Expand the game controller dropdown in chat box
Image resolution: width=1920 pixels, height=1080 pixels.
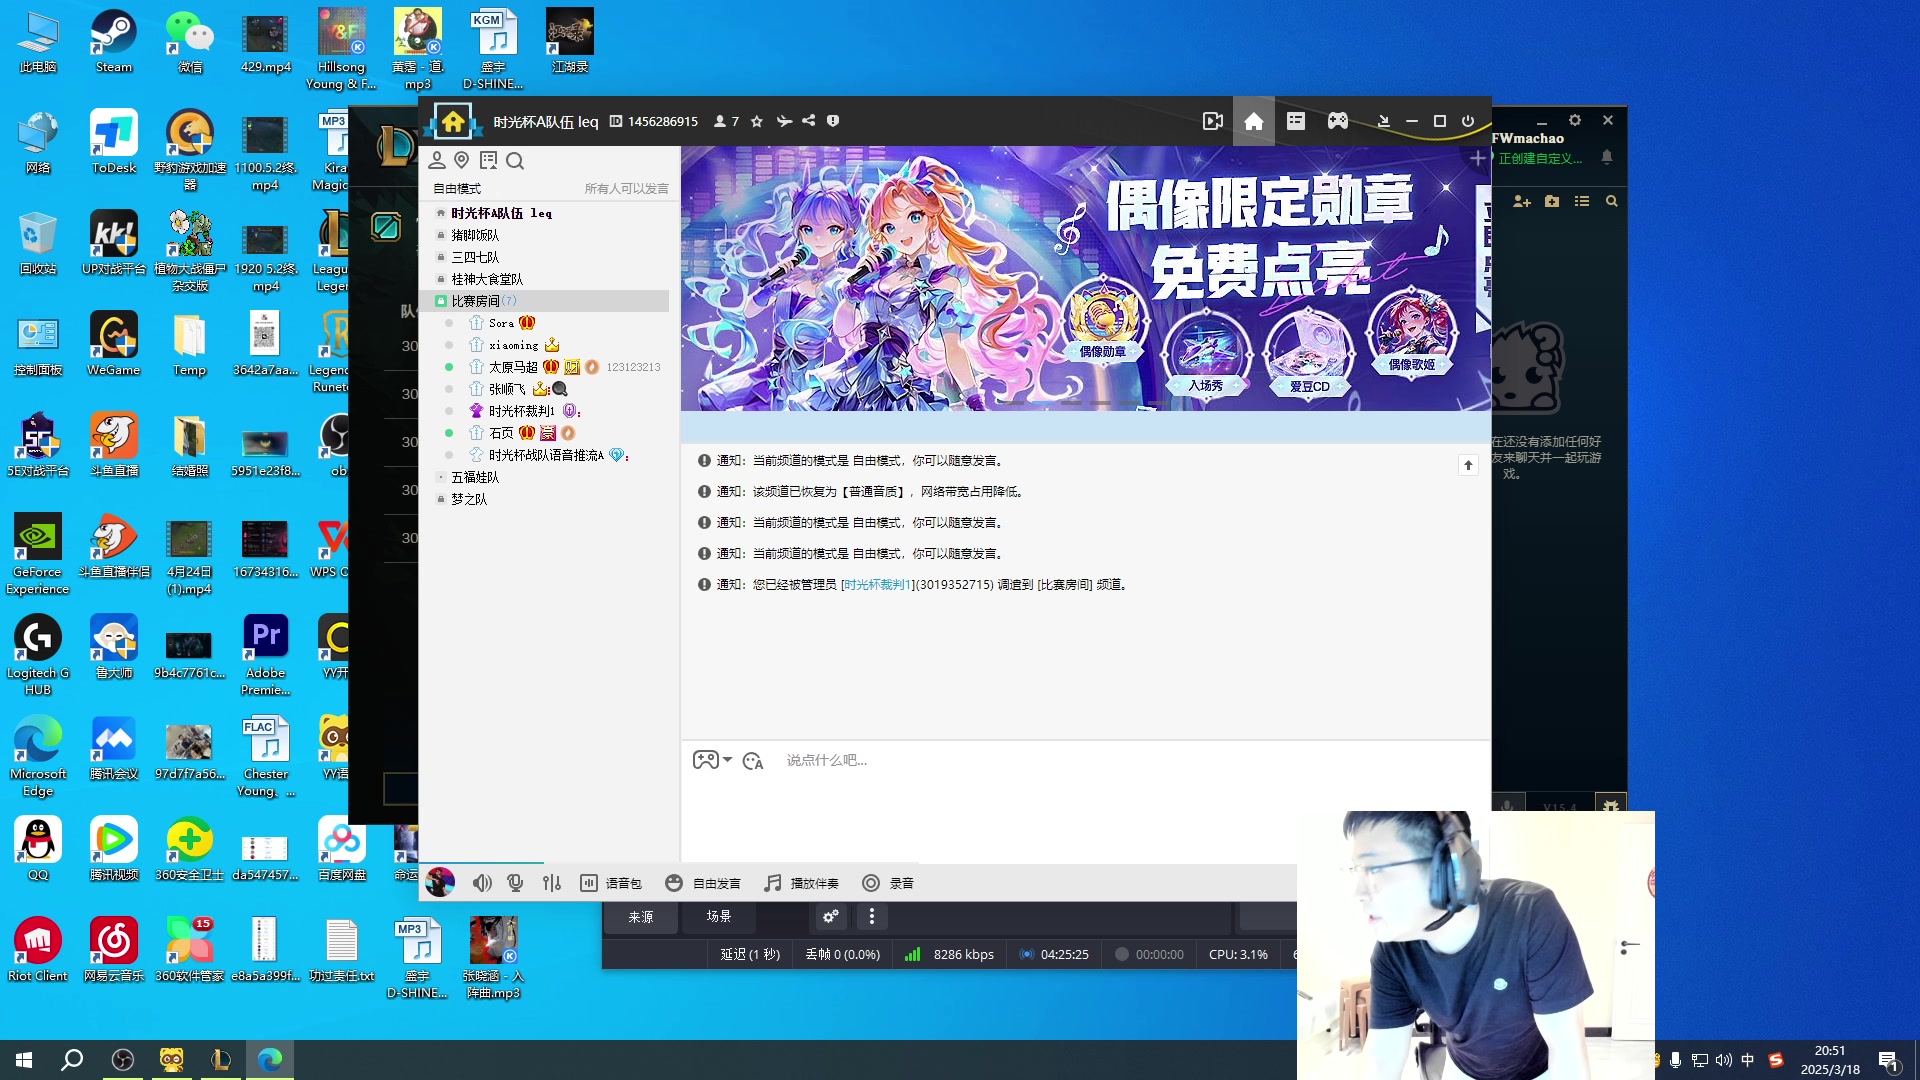point(727,760)
